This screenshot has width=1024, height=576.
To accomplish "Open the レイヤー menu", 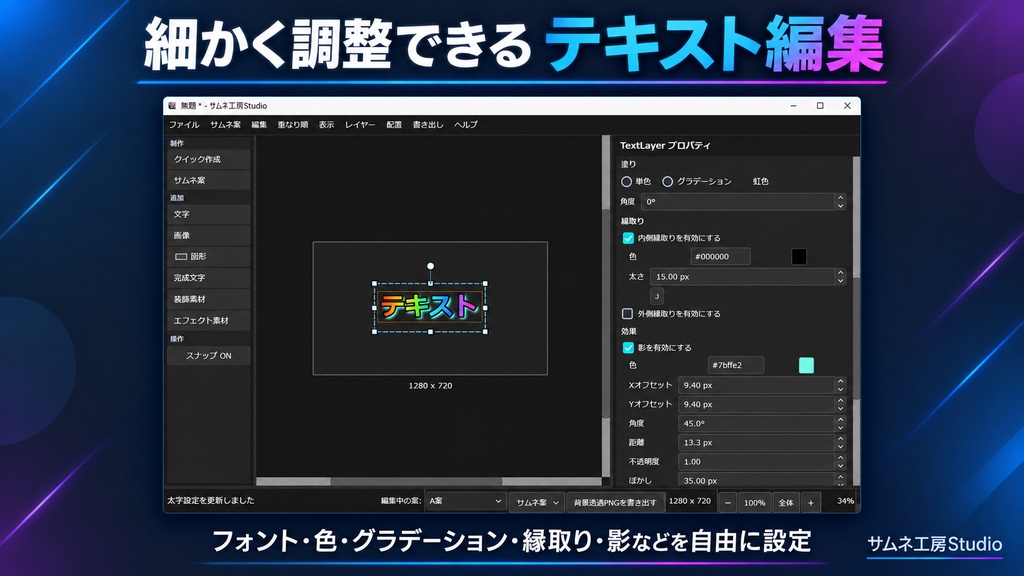I will [360, 125].
